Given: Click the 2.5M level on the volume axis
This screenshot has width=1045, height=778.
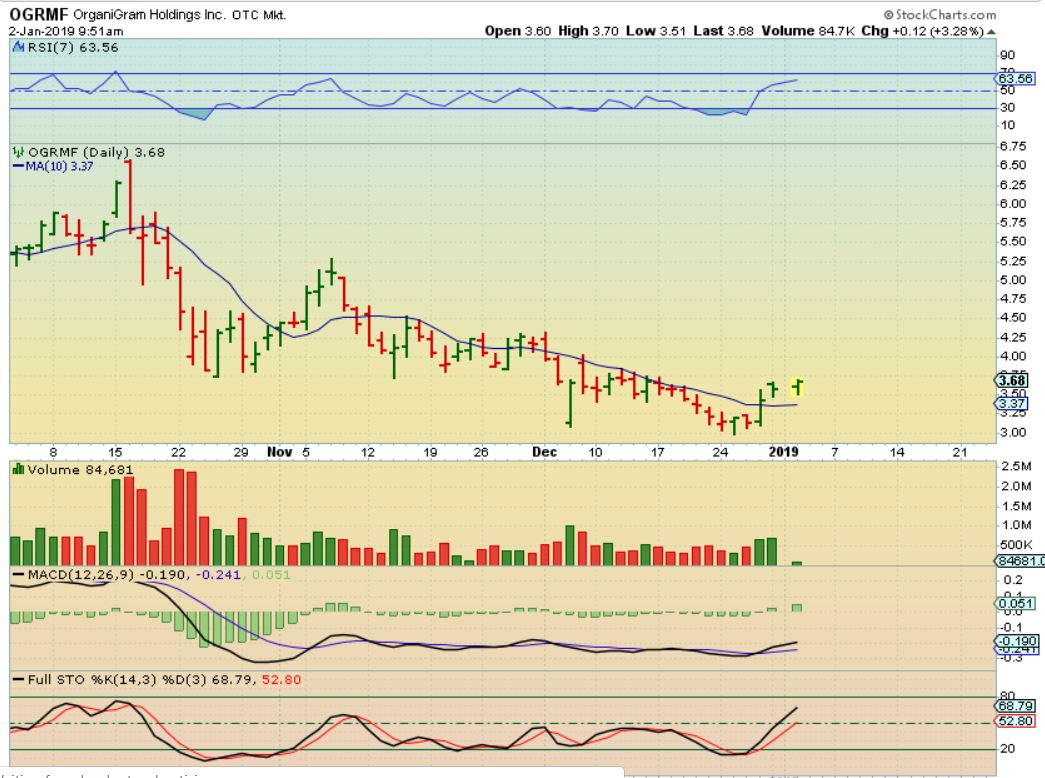Looking at the screenshot, I should pos(1016,466).
